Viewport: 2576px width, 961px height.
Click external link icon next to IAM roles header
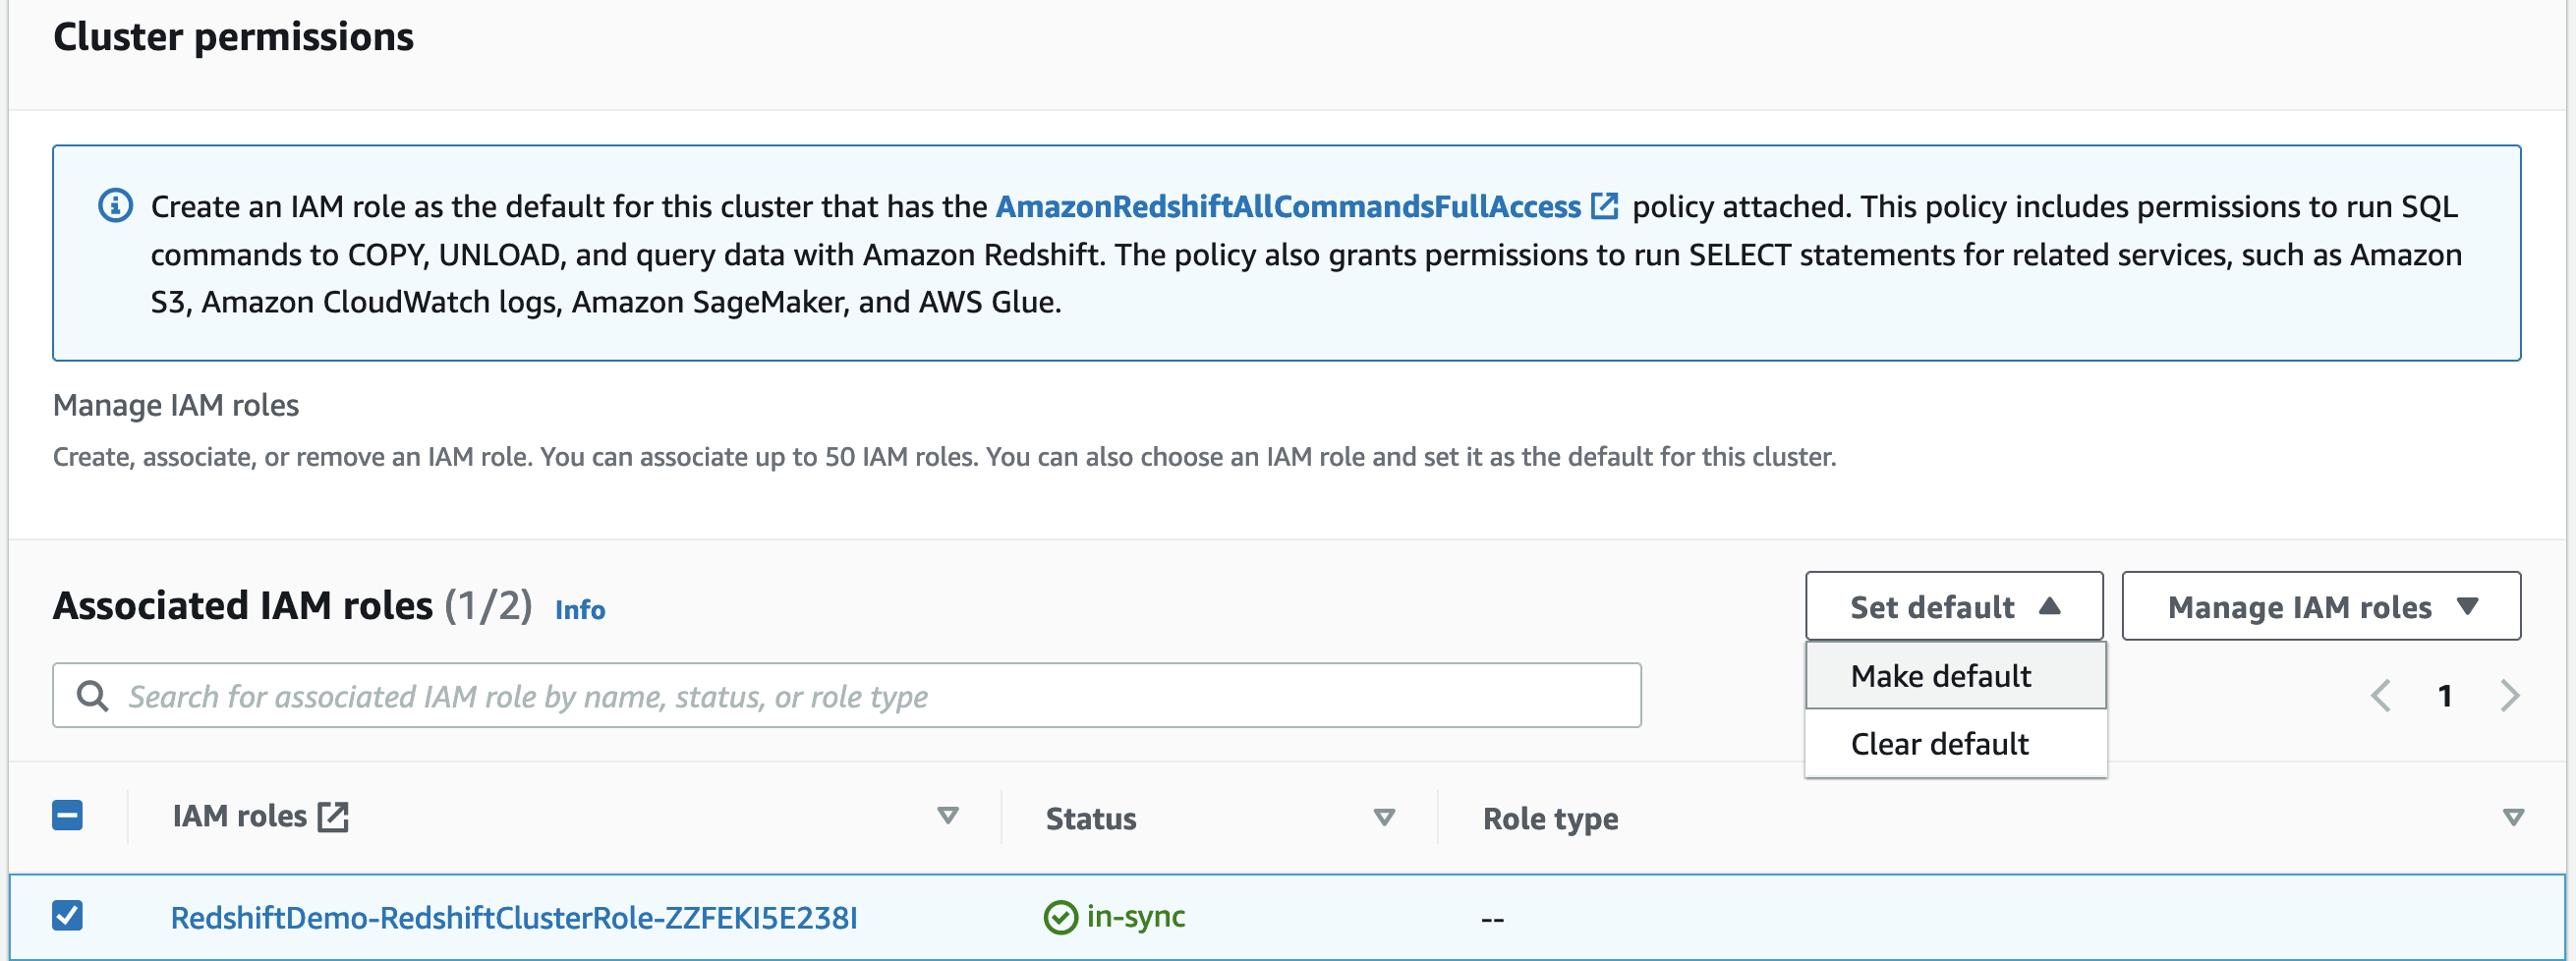tap(333, 817)
